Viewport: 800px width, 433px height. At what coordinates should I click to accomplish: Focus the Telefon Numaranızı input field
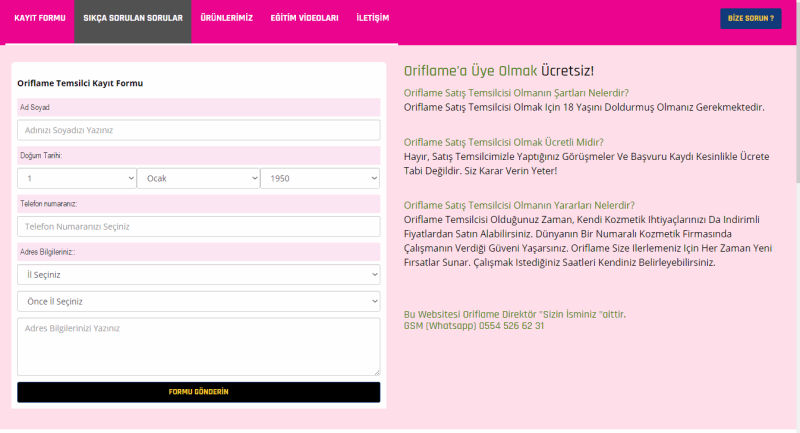click(x=198, y=226)
